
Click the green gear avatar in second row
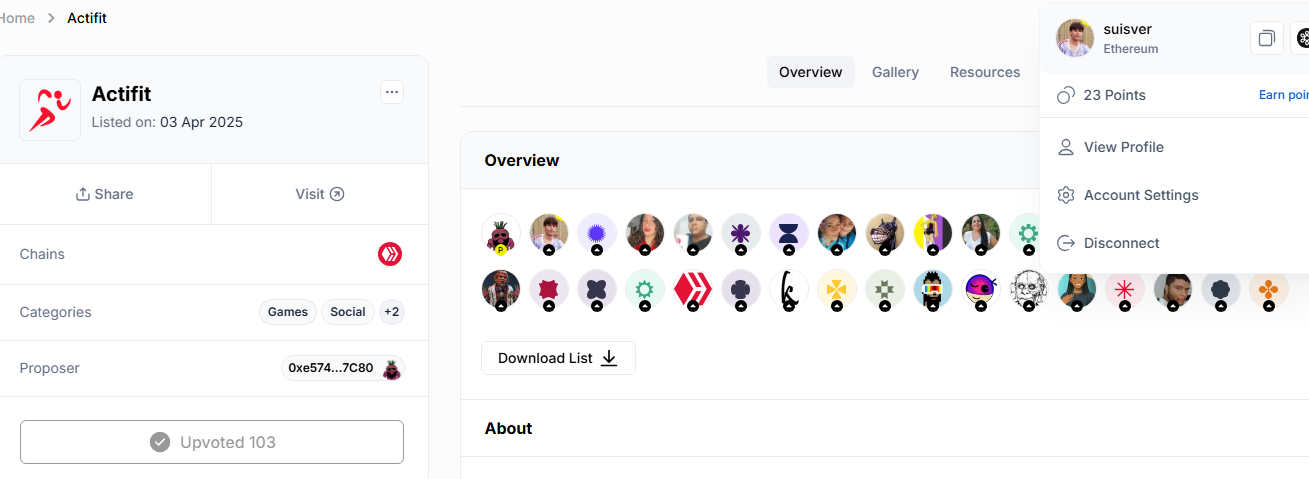pyautogui.click(x=645, y=289)
